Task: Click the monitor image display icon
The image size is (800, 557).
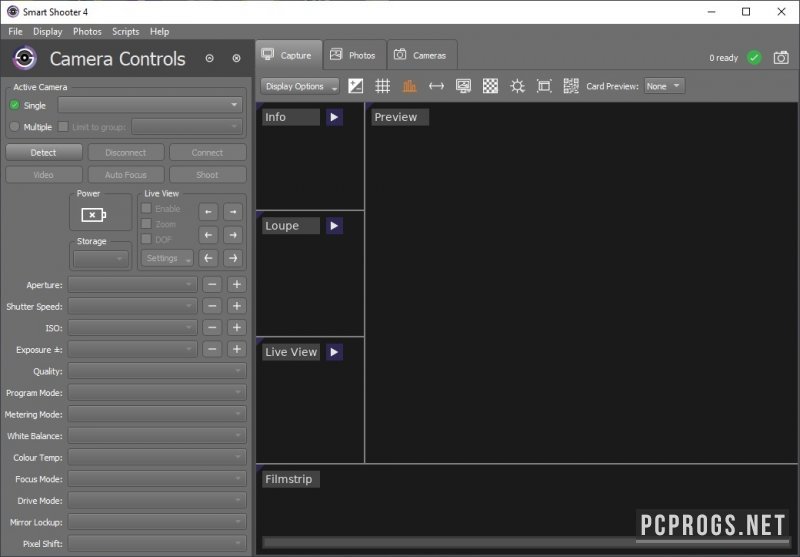Action: click(x=463, y=86)
